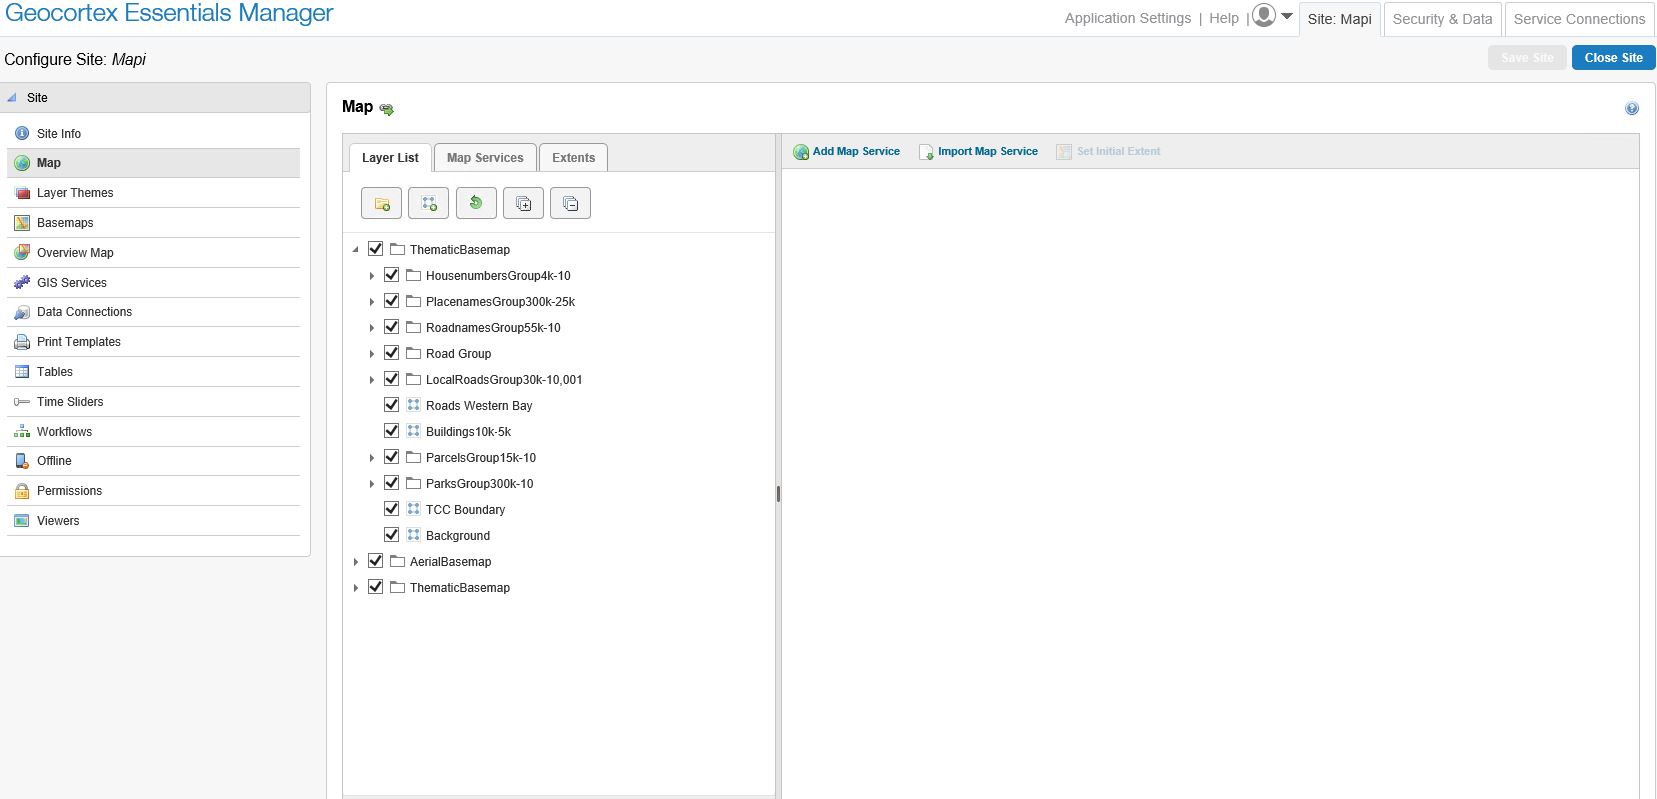Click the GIS Services icon

pyautogui.click(x=22, y=283)
